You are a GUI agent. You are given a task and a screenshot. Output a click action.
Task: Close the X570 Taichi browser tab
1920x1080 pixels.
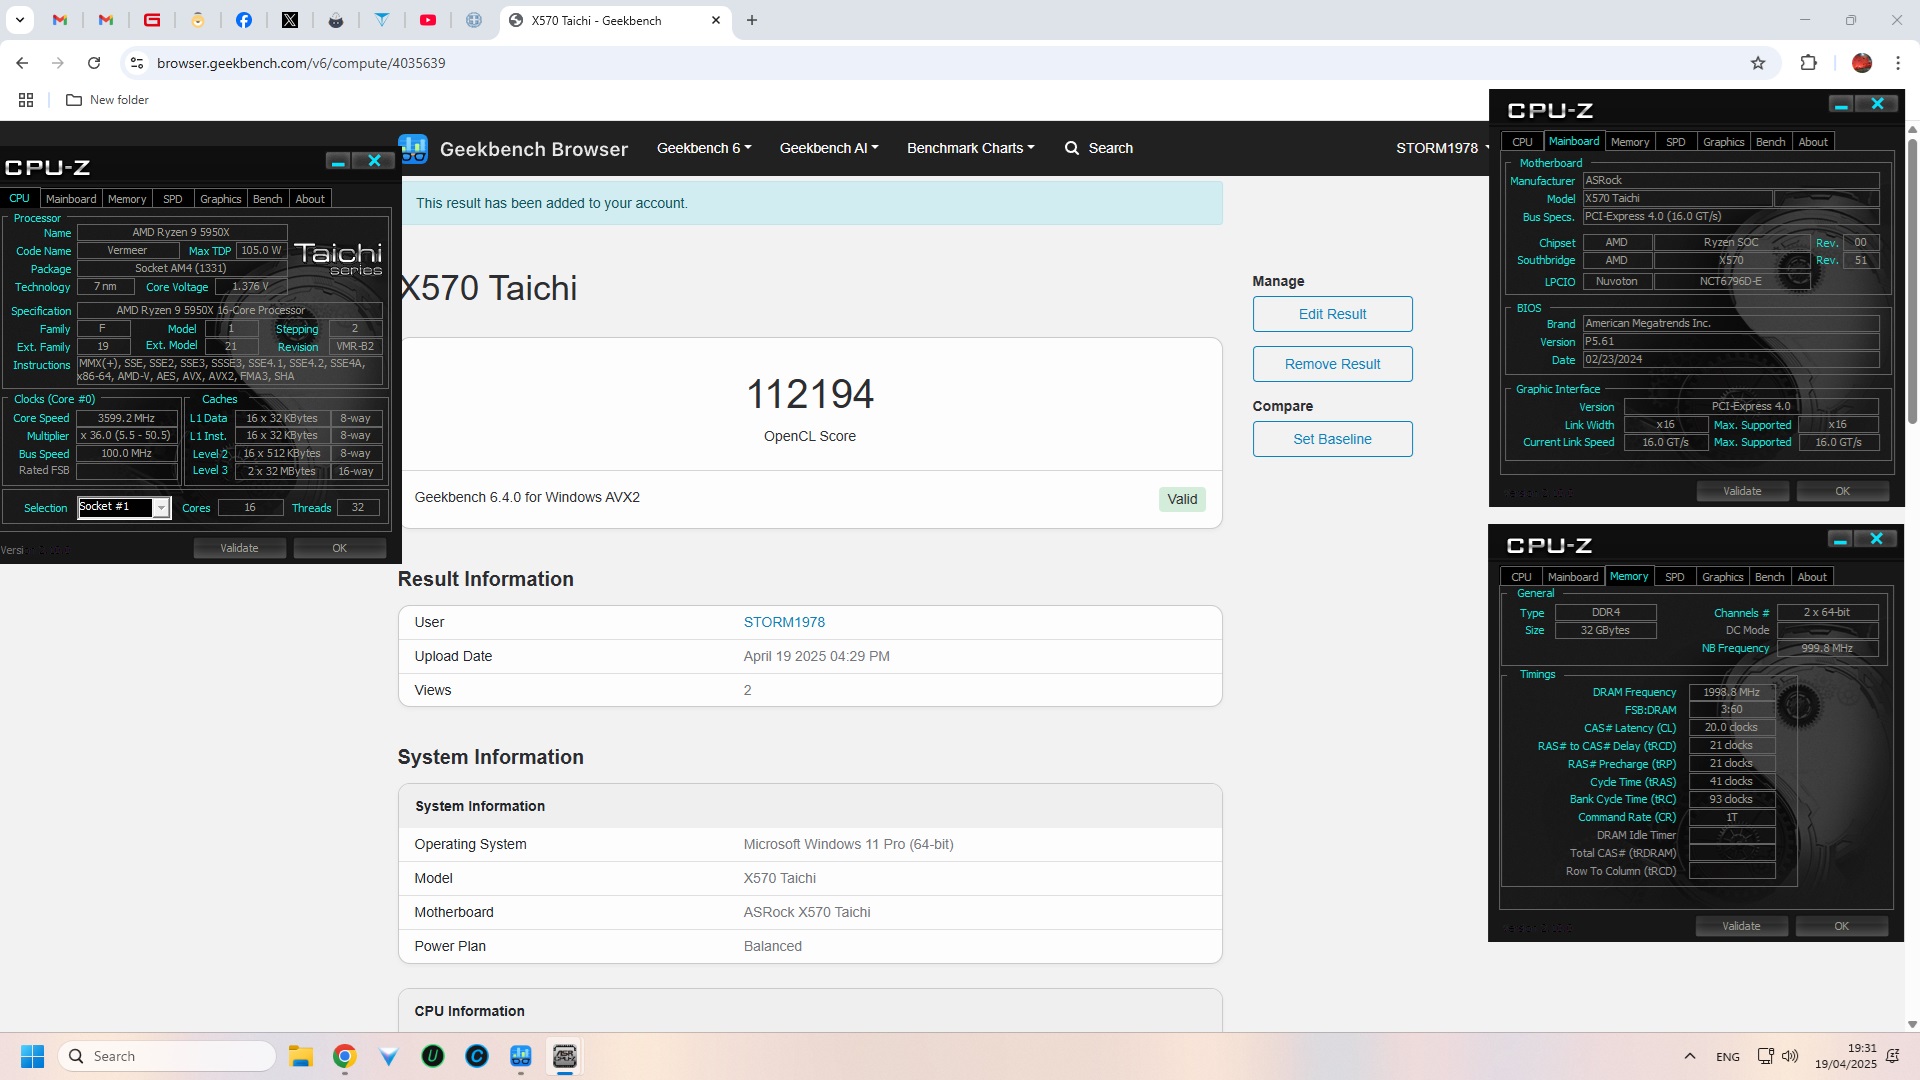pyautogui.click(x=716, y=20)
